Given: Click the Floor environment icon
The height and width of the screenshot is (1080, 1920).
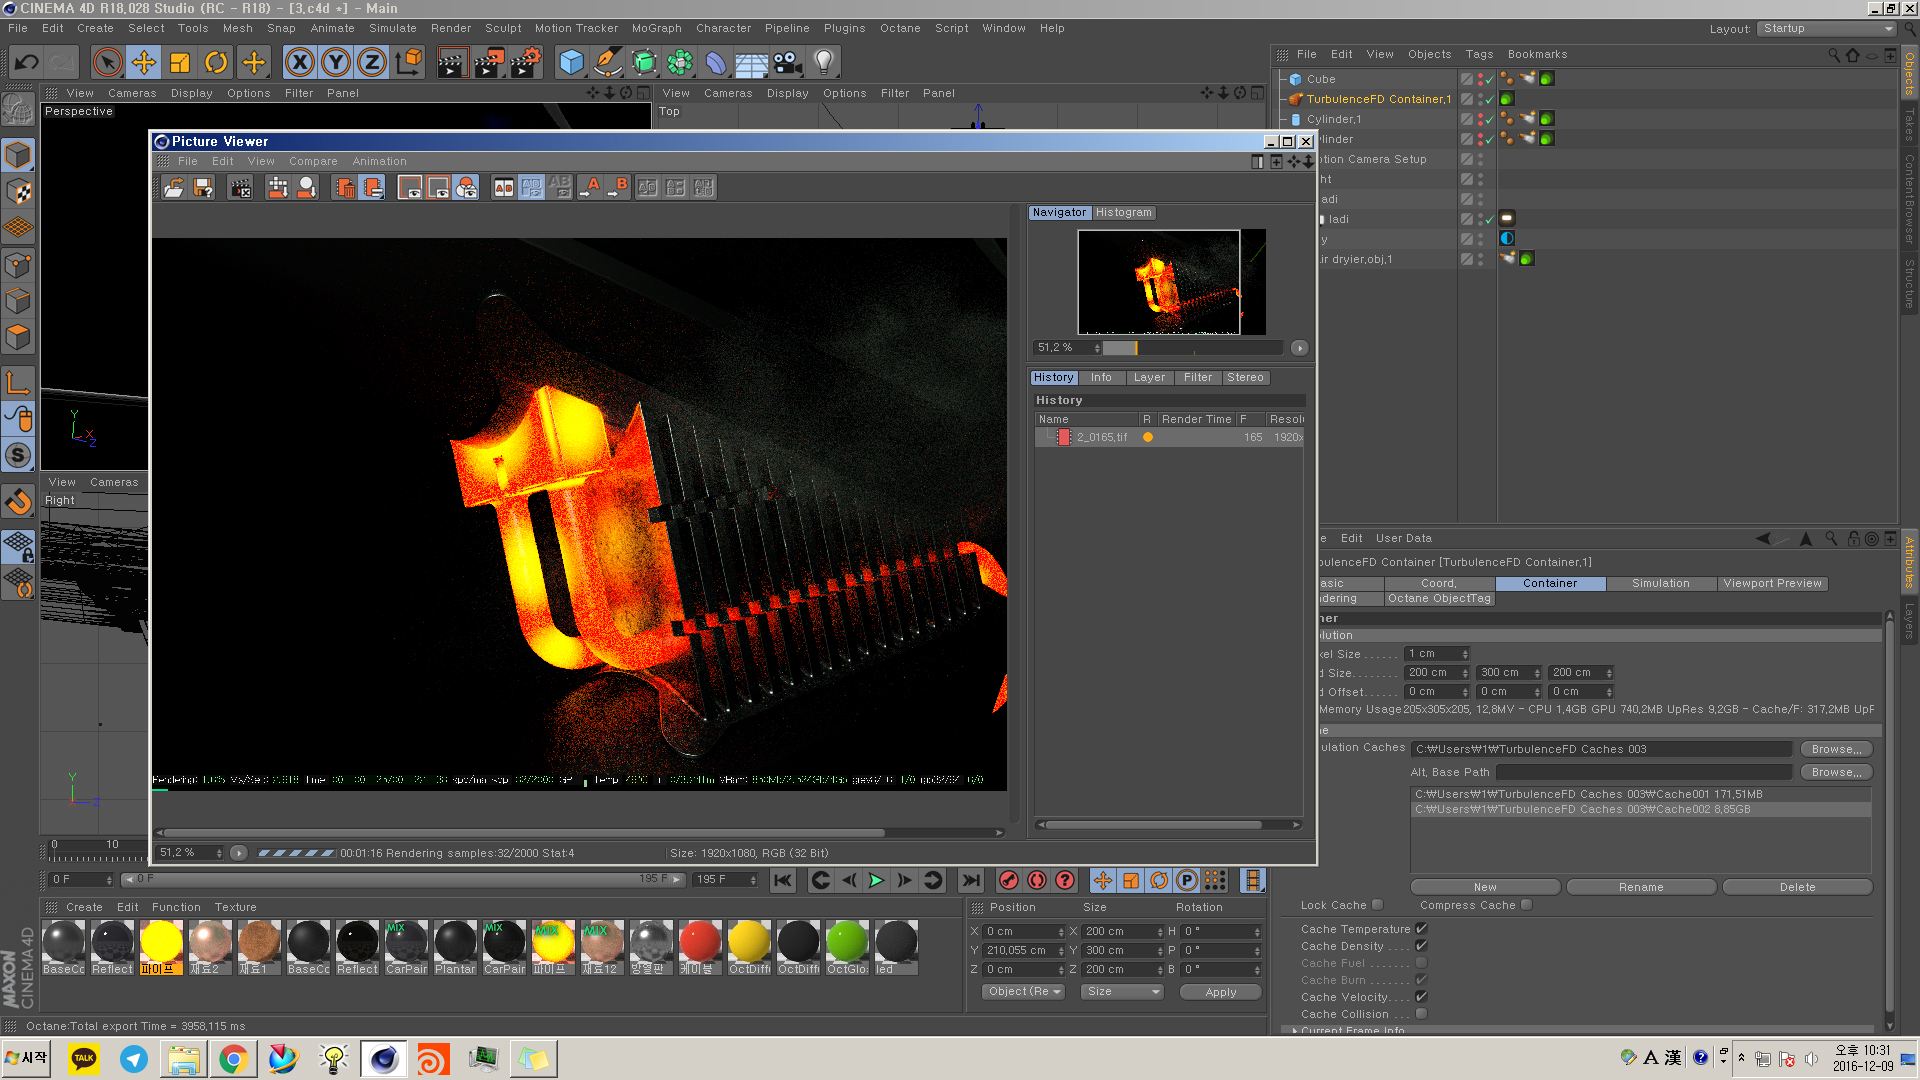Looking at the screenshot, I should point(752,62).
